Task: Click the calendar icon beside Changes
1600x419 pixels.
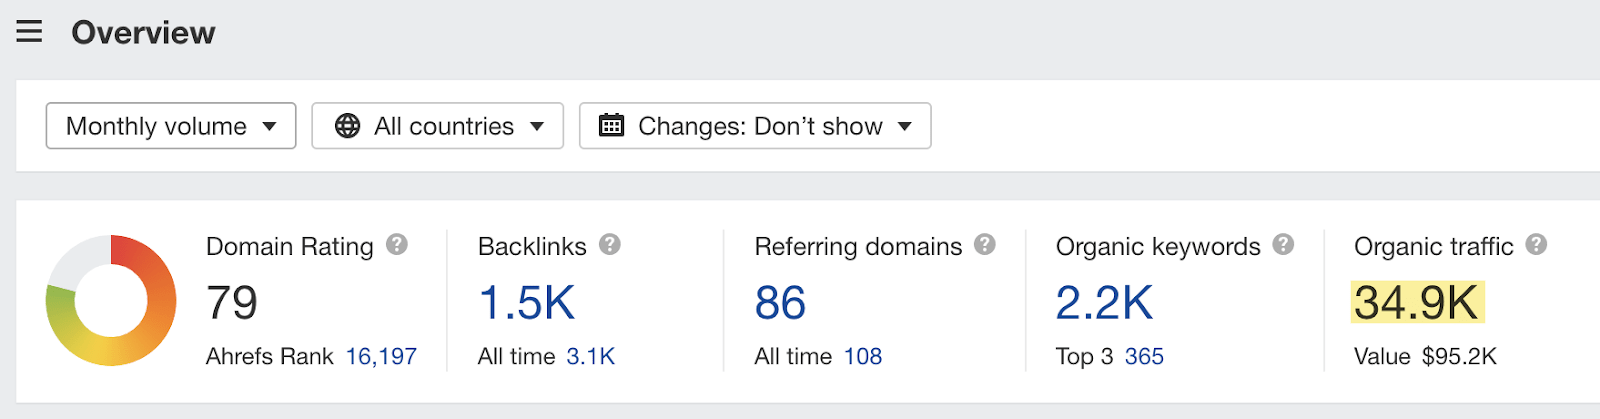Action: point(611,126)
